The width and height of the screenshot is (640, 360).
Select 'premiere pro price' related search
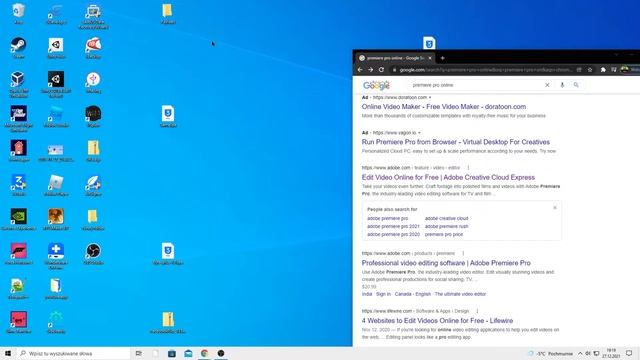[444, 234]
